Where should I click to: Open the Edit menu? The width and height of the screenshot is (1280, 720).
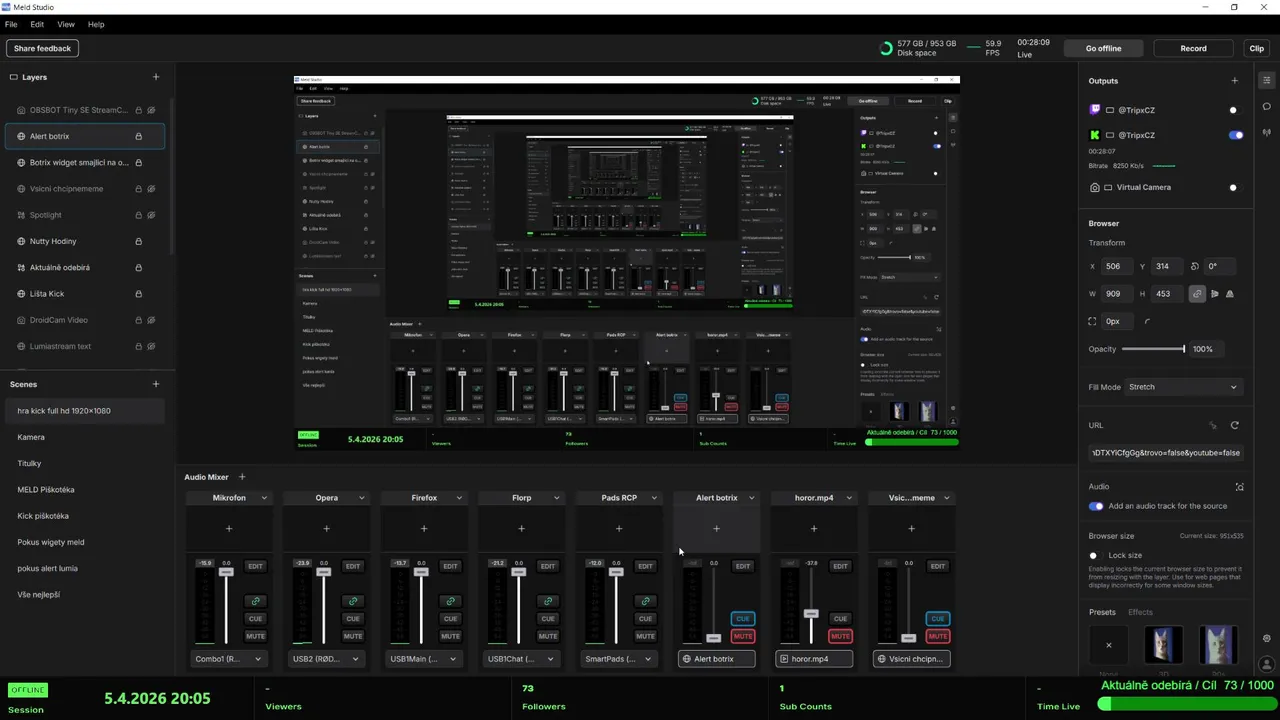tap(37, 24)
